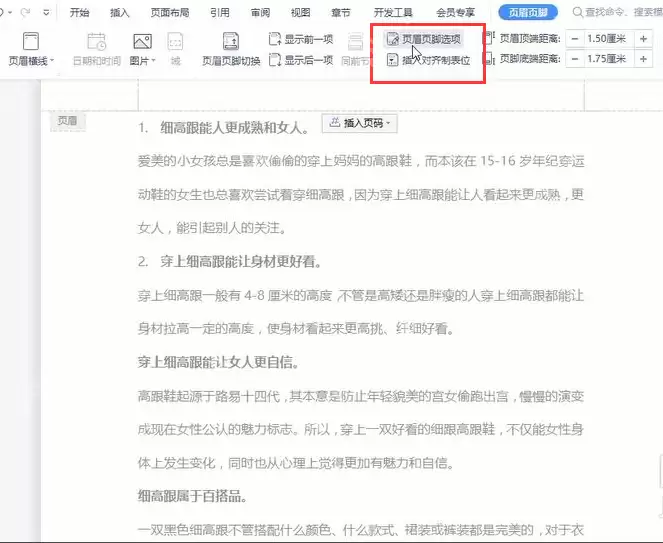Click line starting 动鞋的女生也总喜欢
Viewport: 663px width, 543px height.
click(361, 195)
